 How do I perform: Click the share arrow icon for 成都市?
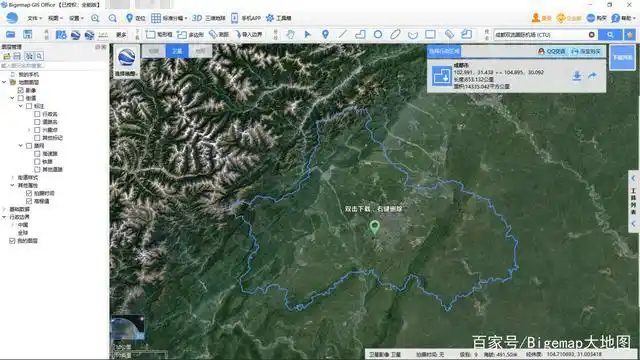[x=592, y=76]
